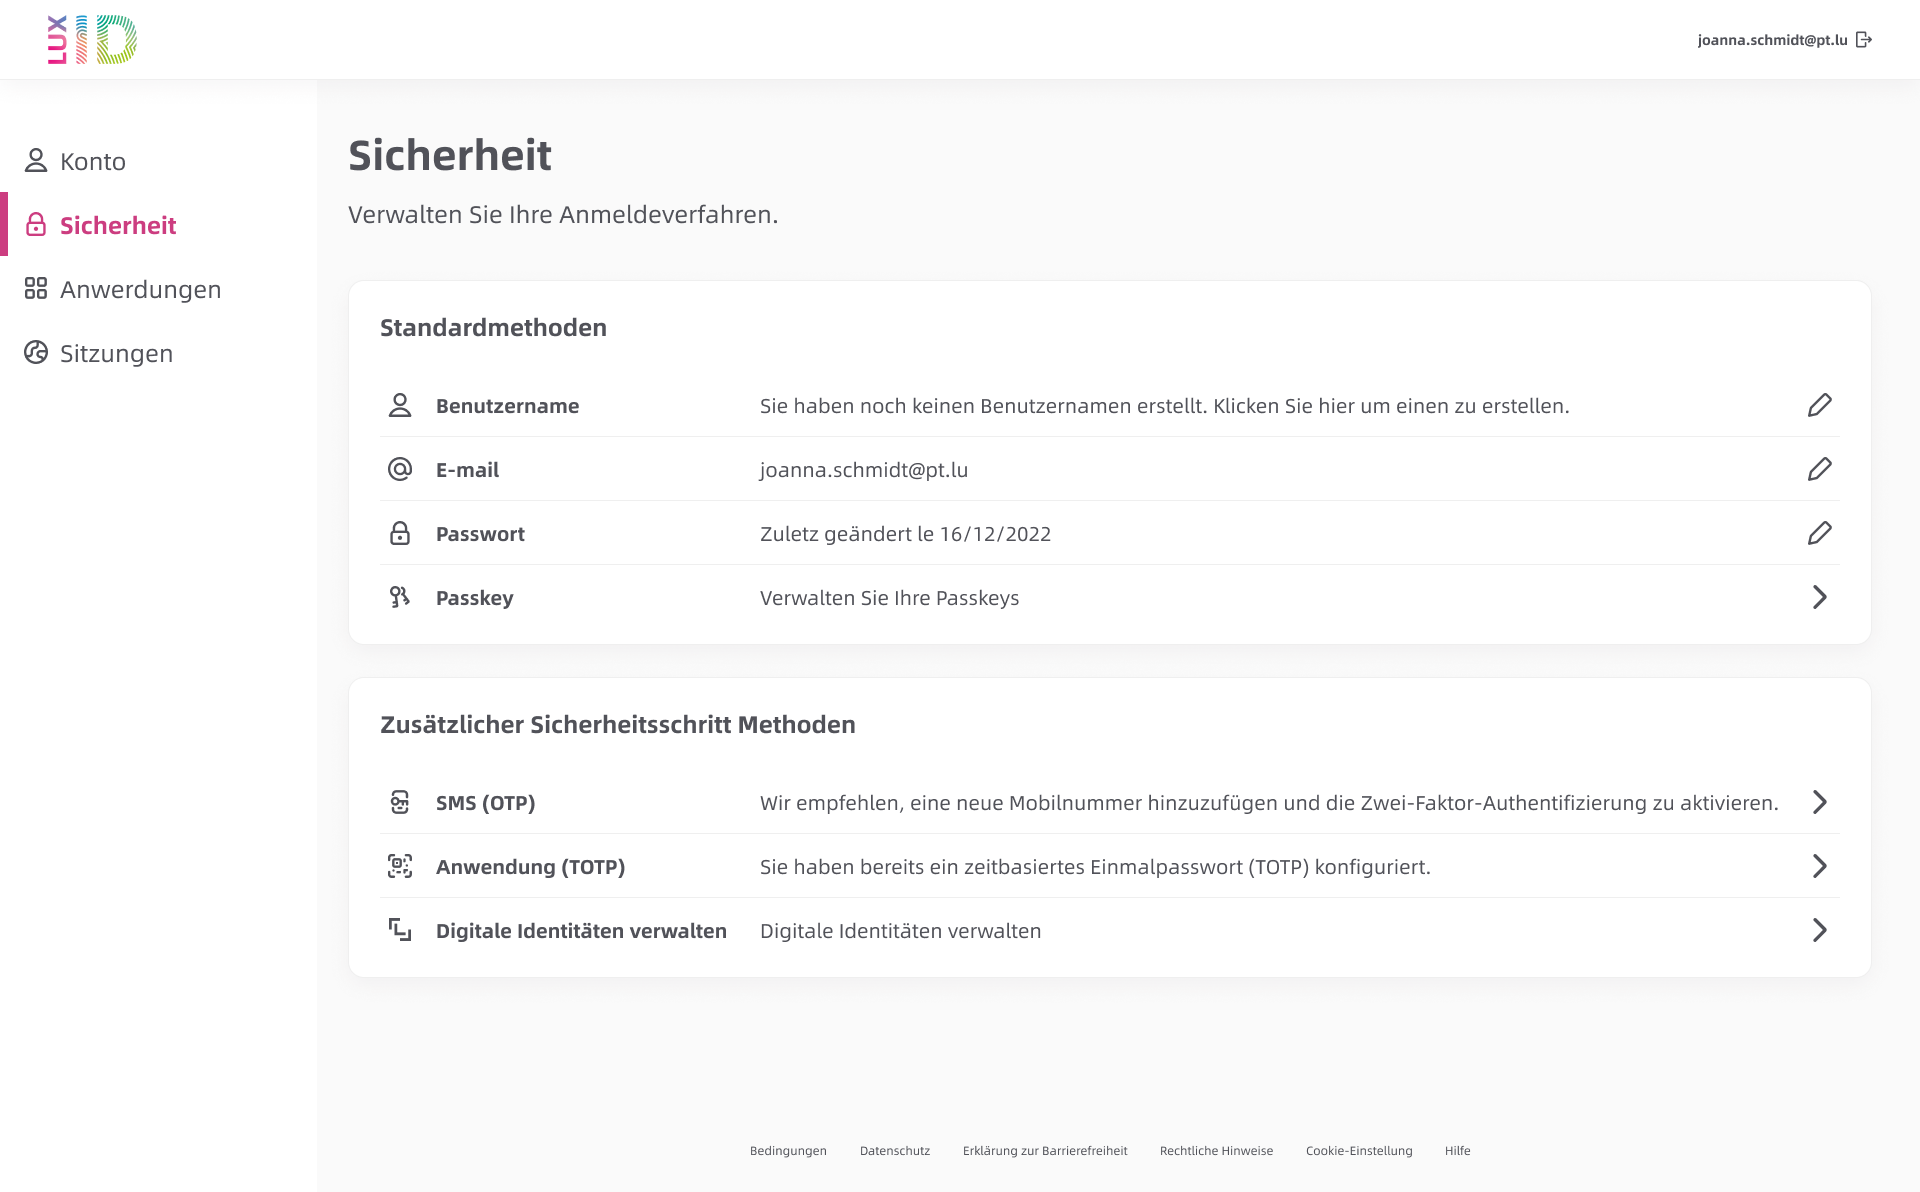Click the text about creating a Benutzername

tap(1164, 406)
